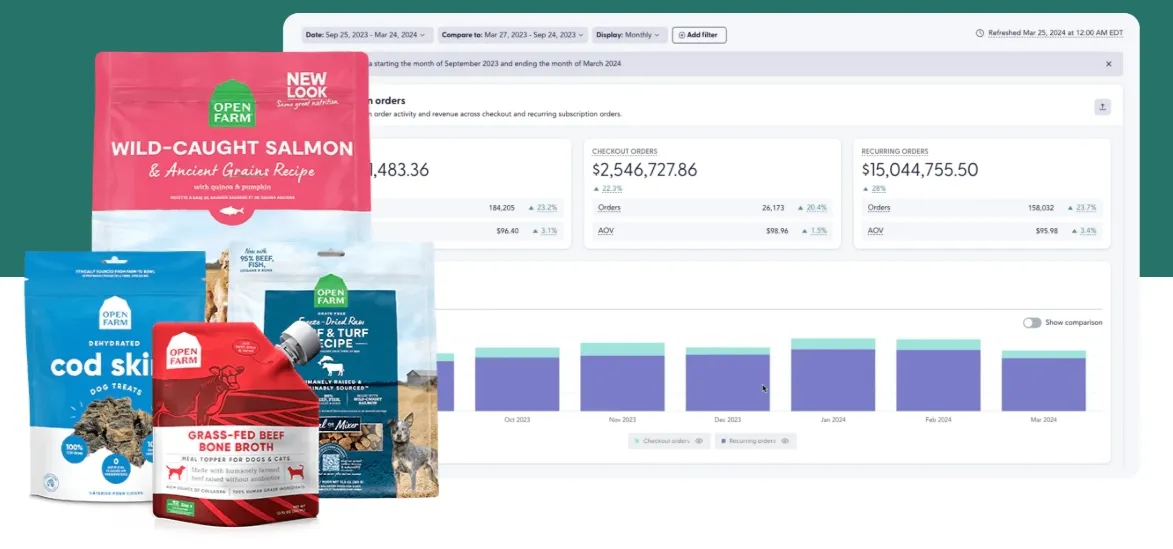Open the Date range dropdown

(366, 34)
